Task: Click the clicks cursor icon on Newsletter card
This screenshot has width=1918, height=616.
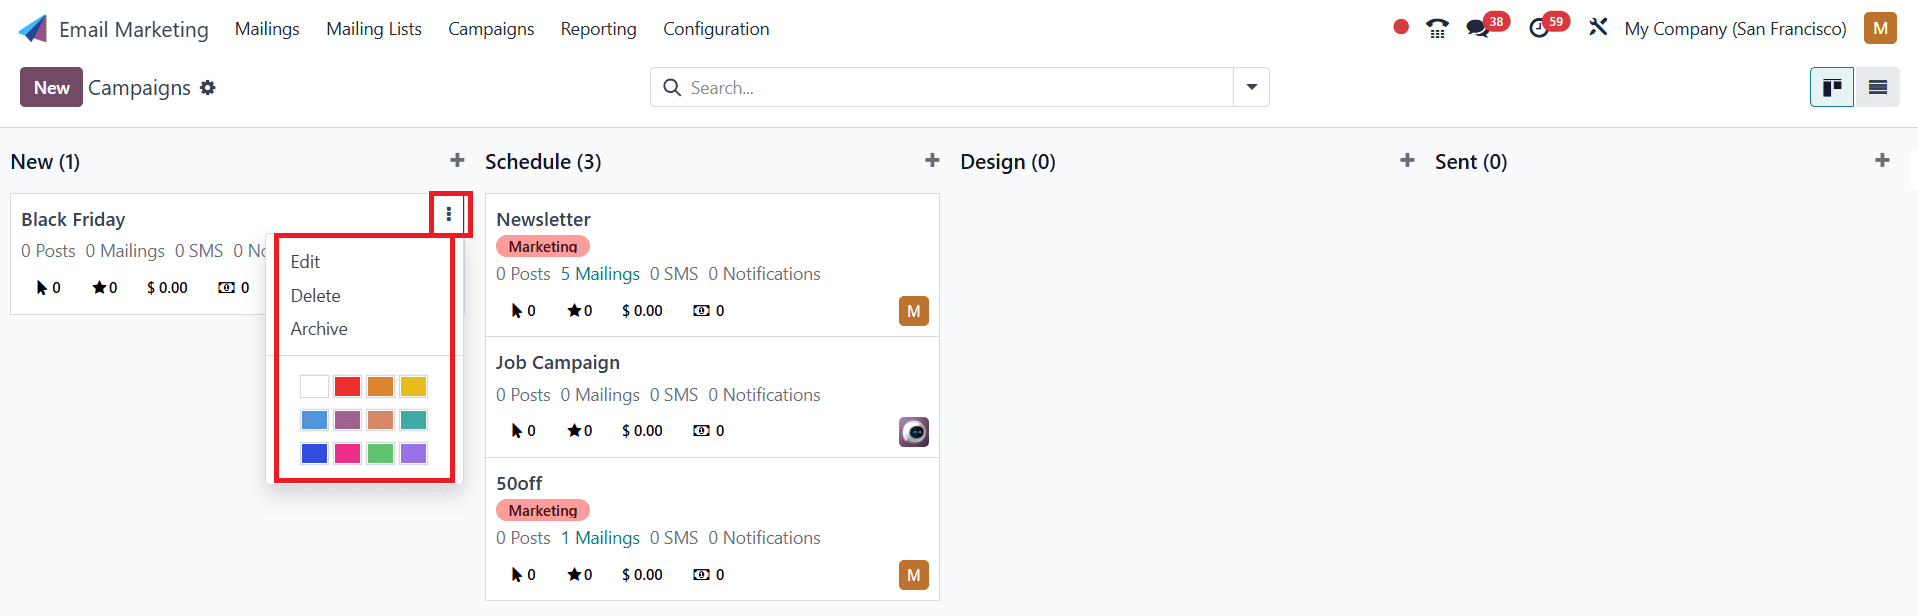Action: point(517,311)
